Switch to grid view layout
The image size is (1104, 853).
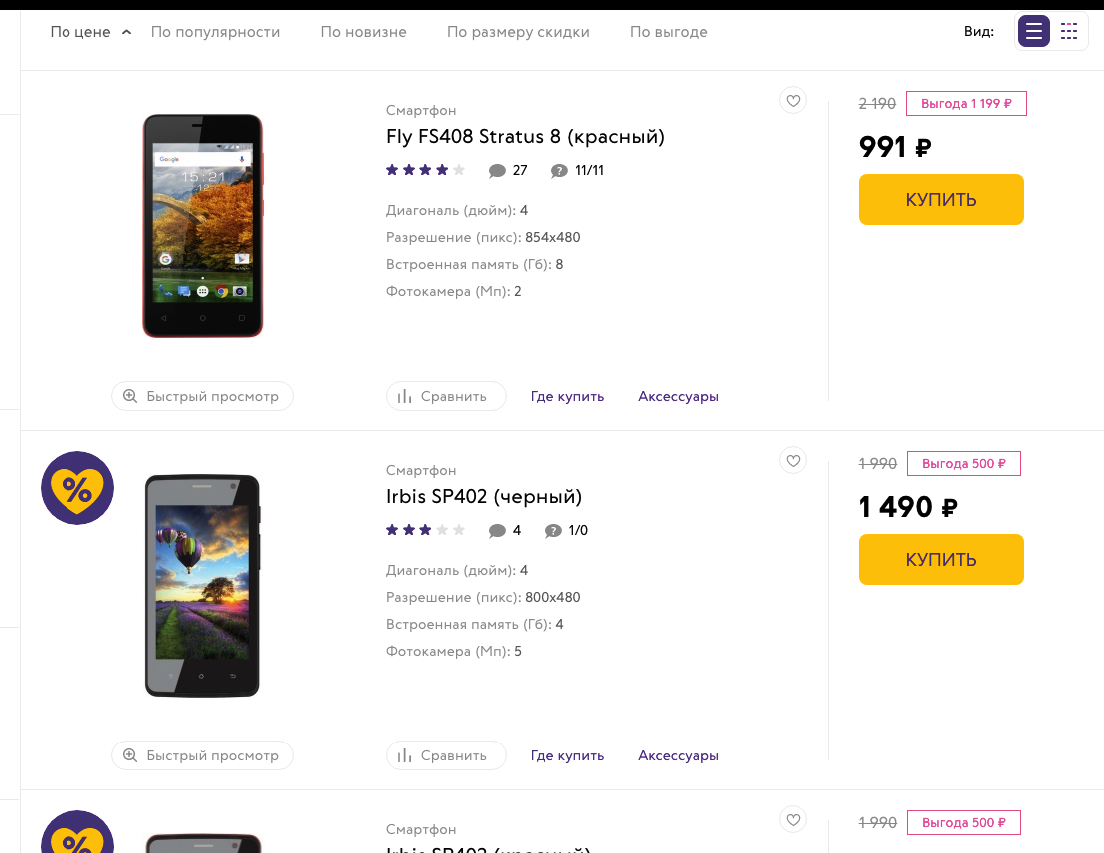1069,32
